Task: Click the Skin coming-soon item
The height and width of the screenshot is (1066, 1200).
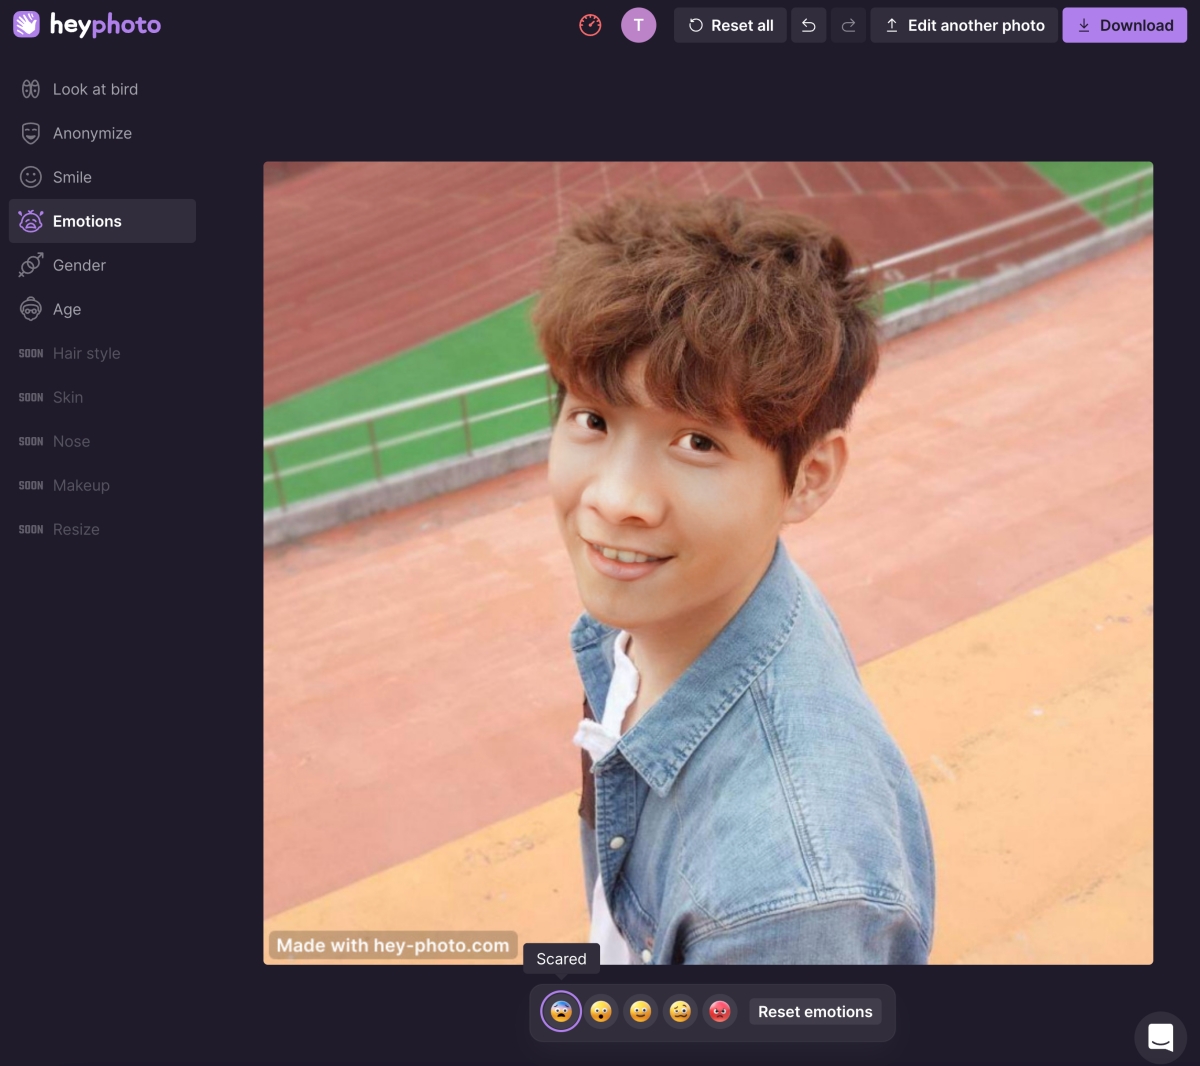Action: (102, 397)
